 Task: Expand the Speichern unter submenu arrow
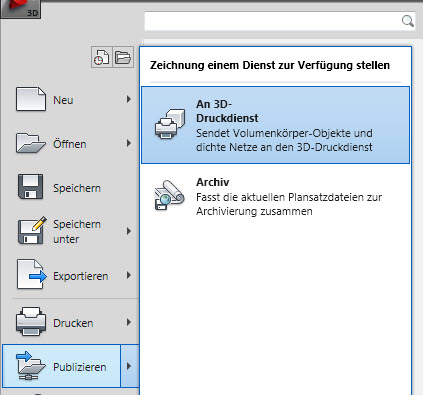[x=129, y=231]
